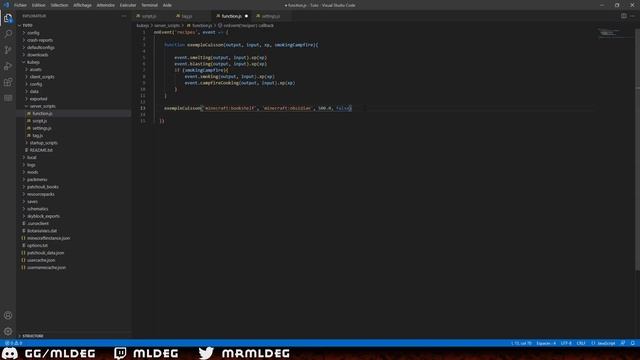Expand the startup_scripts folder

pyautogui.click(x=43, y=143)
